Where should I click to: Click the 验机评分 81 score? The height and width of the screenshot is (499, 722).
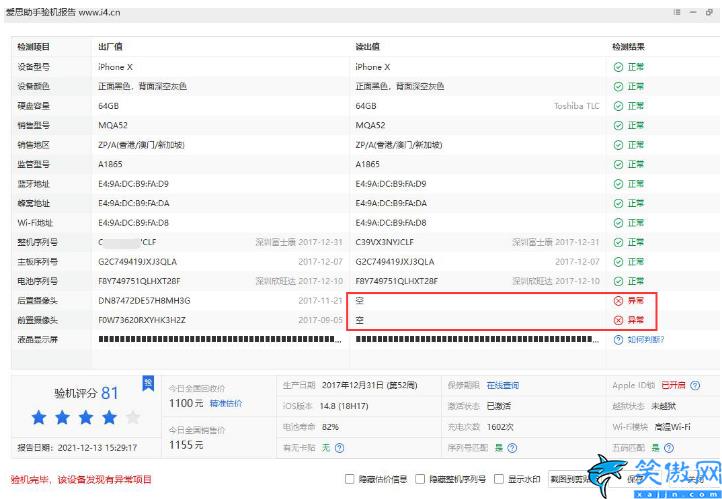coord(87,393)
